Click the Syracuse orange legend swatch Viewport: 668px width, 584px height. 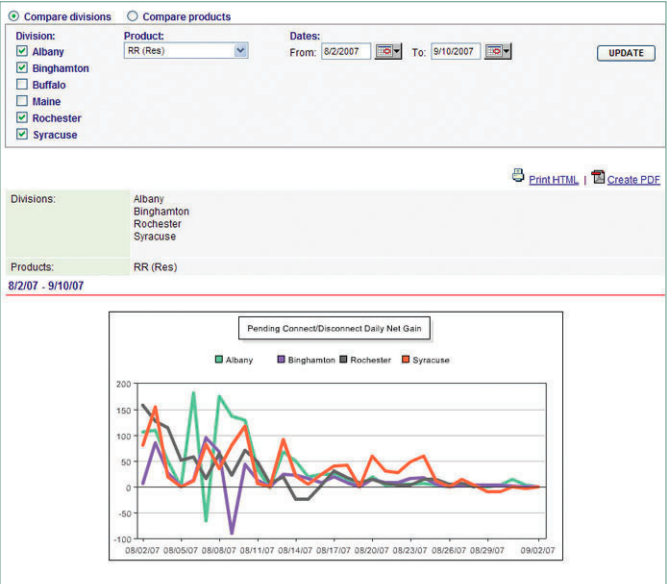pyautogui.click(x=406, y=360)
